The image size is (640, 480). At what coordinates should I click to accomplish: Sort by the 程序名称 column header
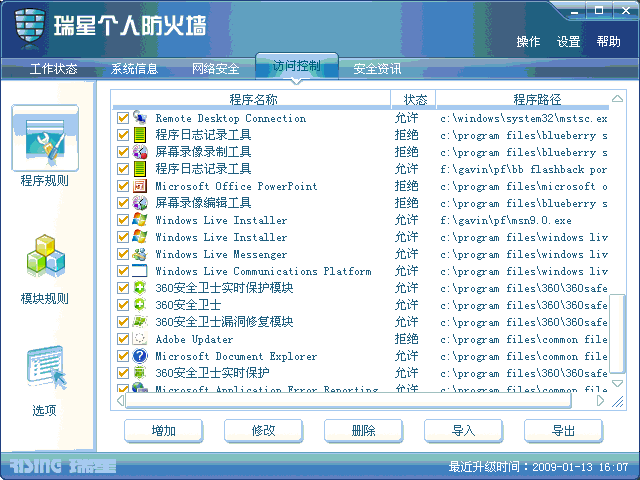coord(251,99)
